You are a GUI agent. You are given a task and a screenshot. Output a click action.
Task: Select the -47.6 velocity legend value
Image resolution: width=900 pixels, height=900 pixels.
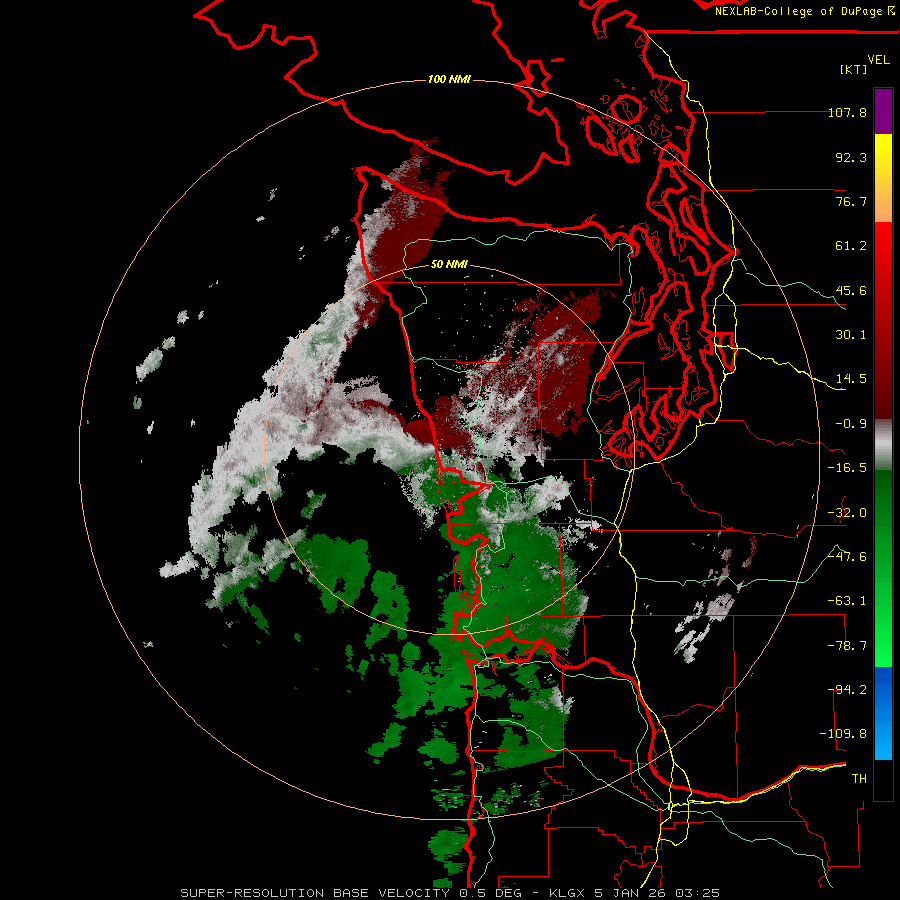pos(847,557)
